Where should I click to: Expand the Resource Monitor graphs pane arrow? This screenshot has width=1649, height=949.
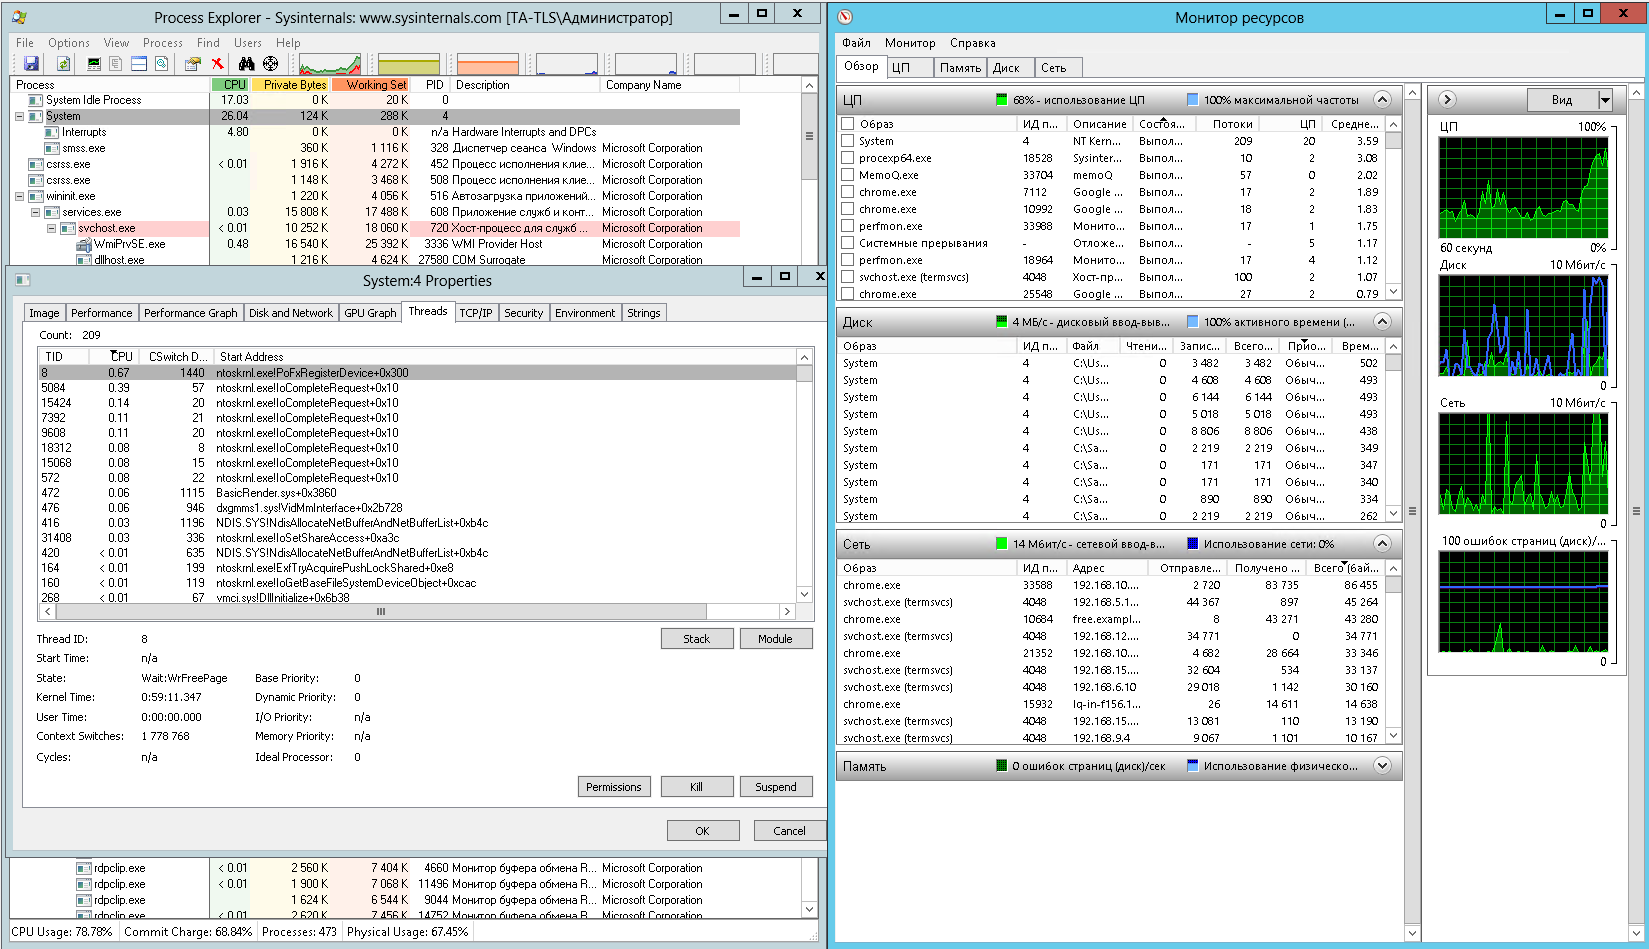point(1447,99)
